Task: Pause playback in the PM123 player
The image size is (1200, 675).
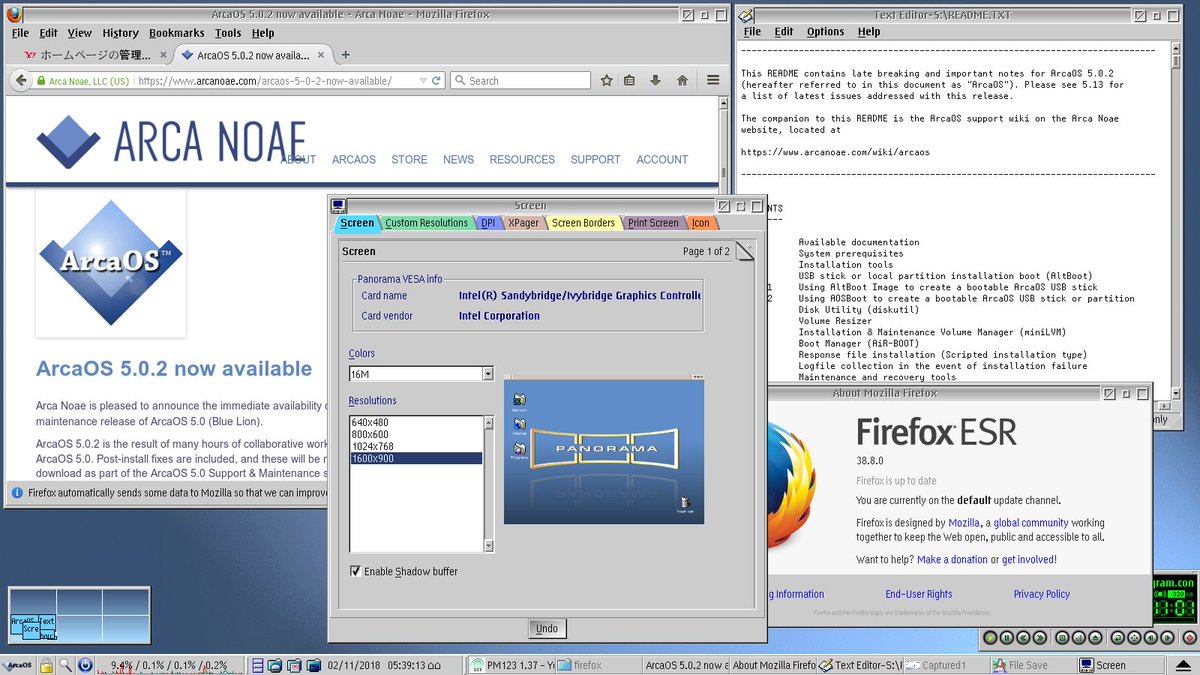Action: click(1007, 636)
